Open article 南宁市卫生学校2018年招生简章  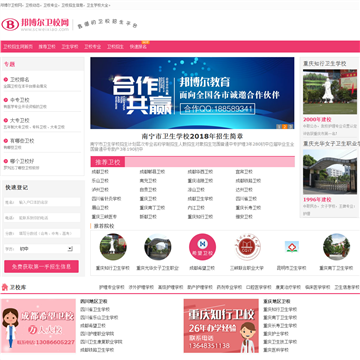point(192,136)
